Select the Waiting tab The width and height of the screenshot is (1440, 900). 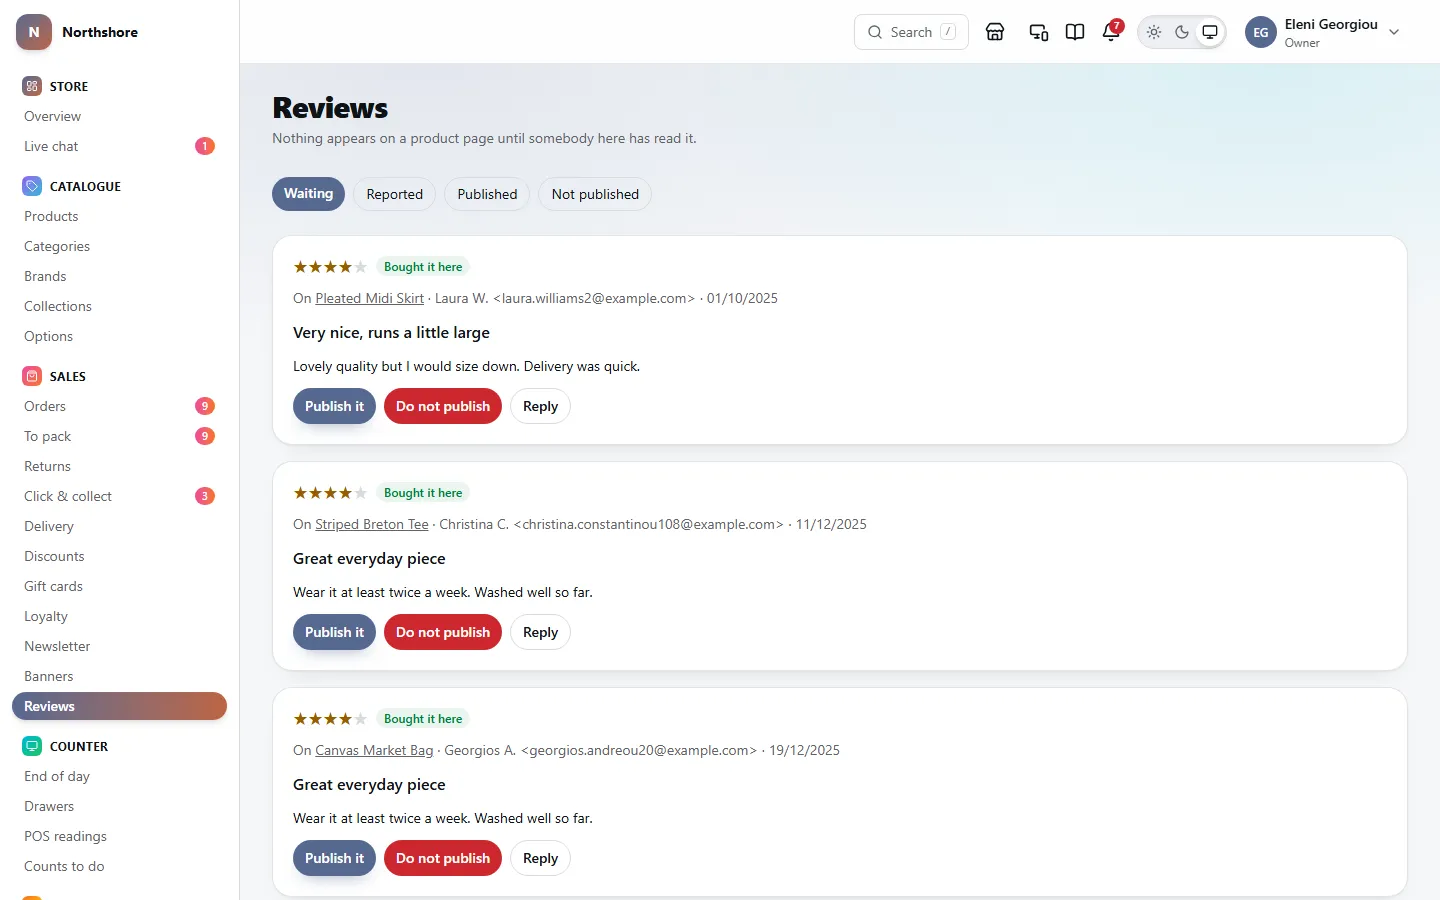308,194
